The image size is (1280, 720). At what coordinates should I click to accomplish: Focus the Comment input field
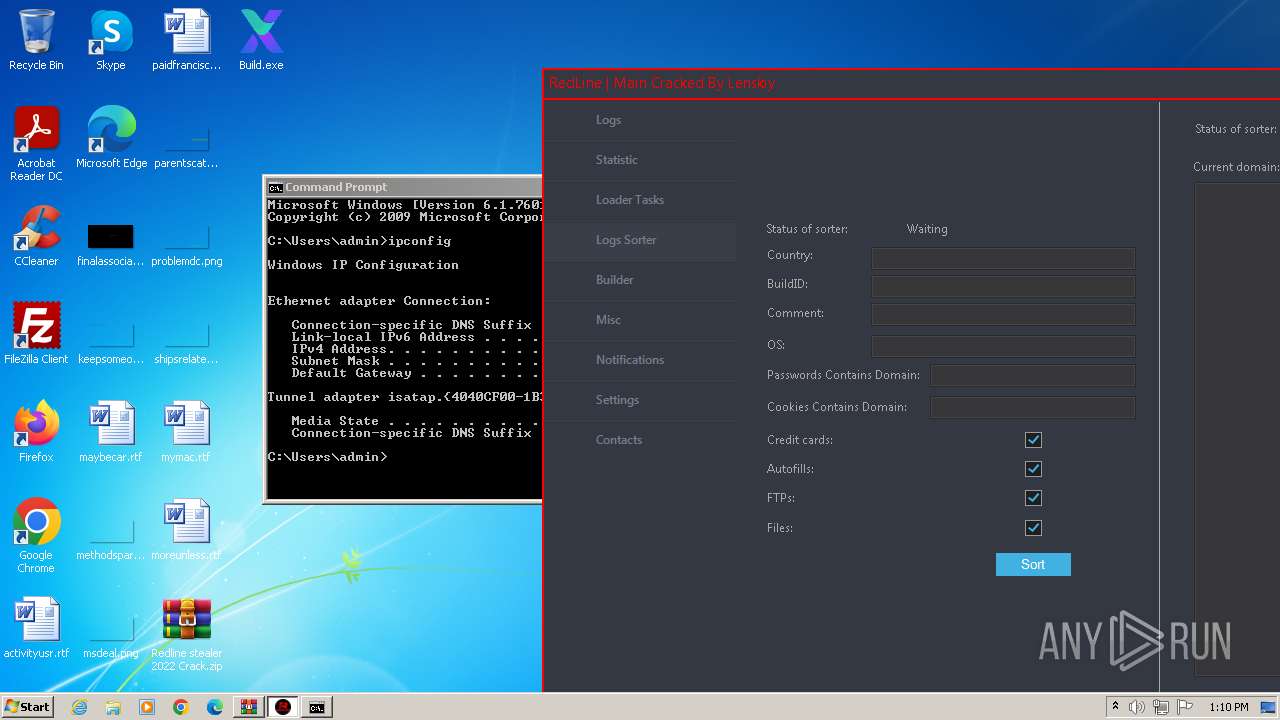[1003, 315]
